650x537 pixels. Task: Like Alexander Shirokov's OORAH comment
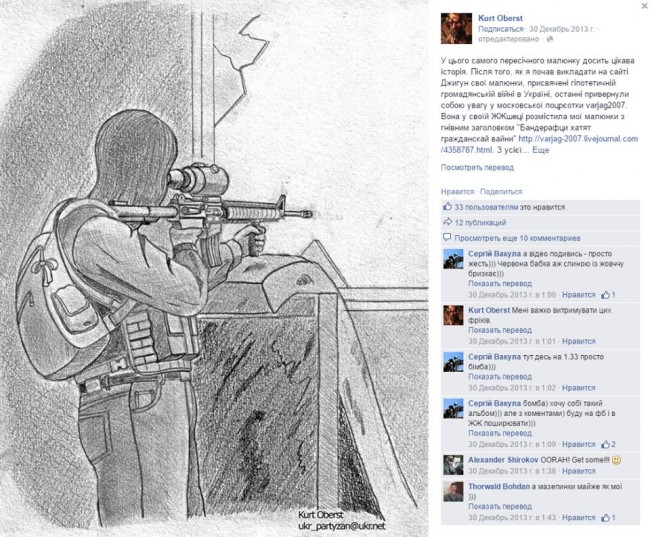579,471
